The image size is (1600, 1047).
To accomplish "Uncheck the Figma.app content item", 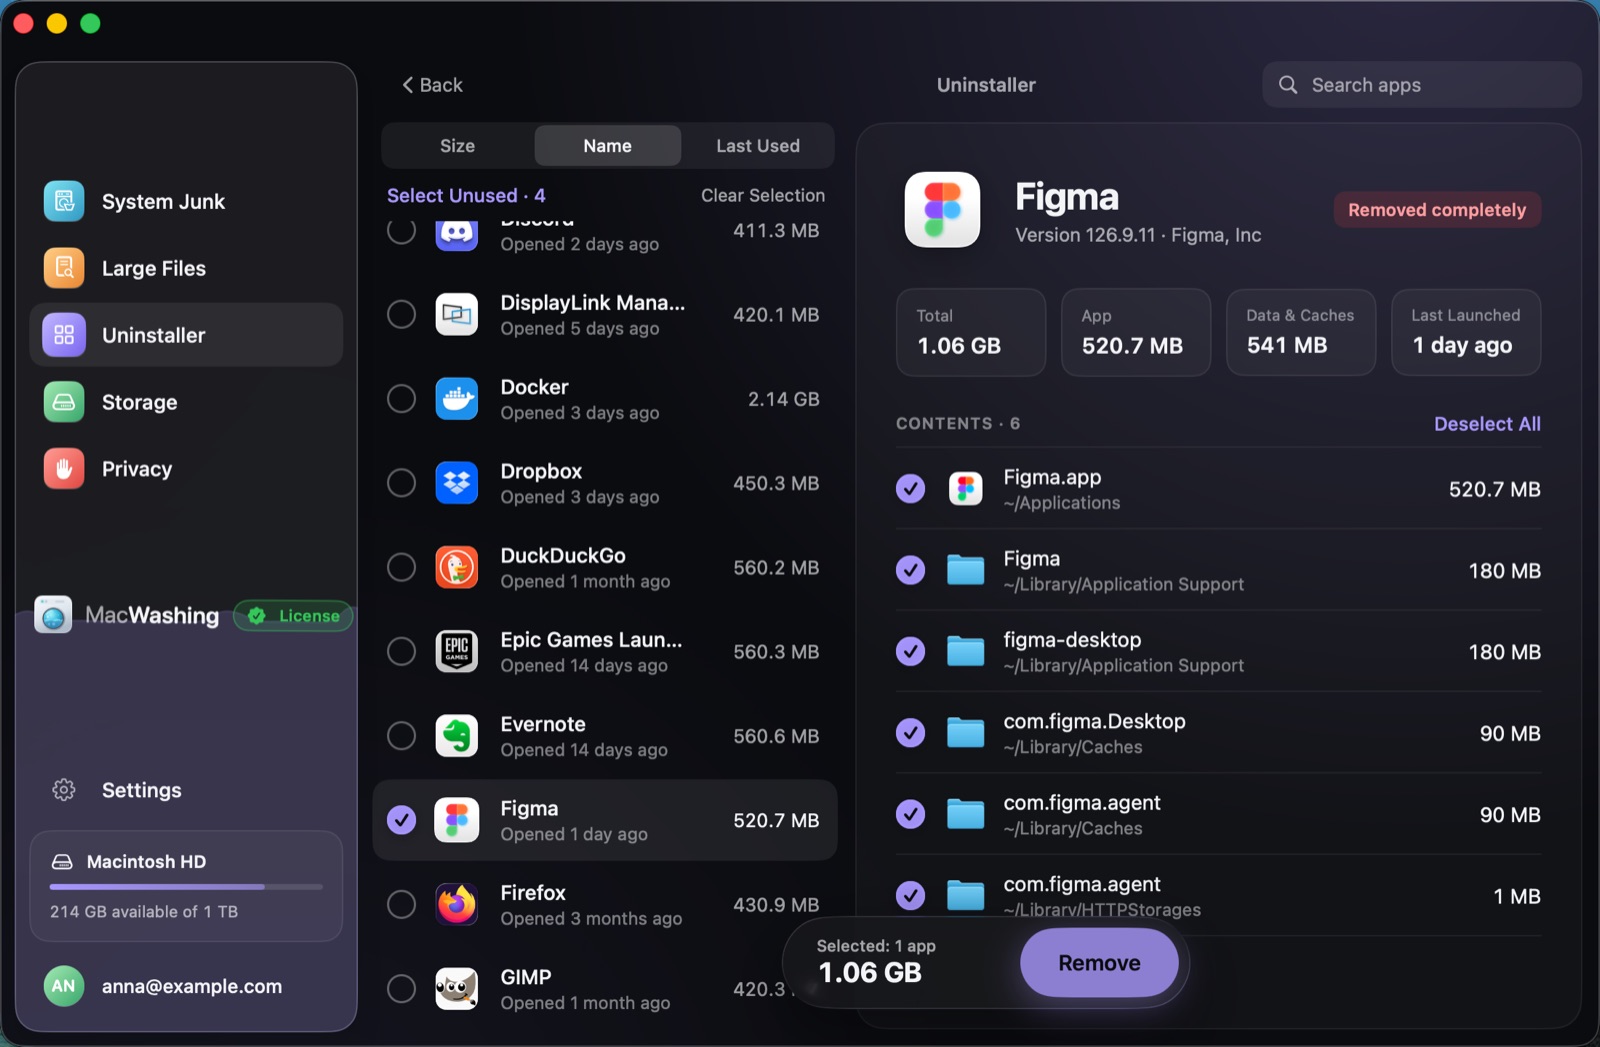I will (910, 489).
